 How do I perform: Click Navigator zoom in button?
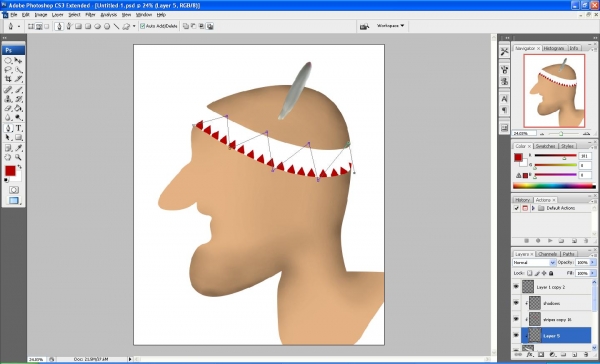click(x=586, y=134)
